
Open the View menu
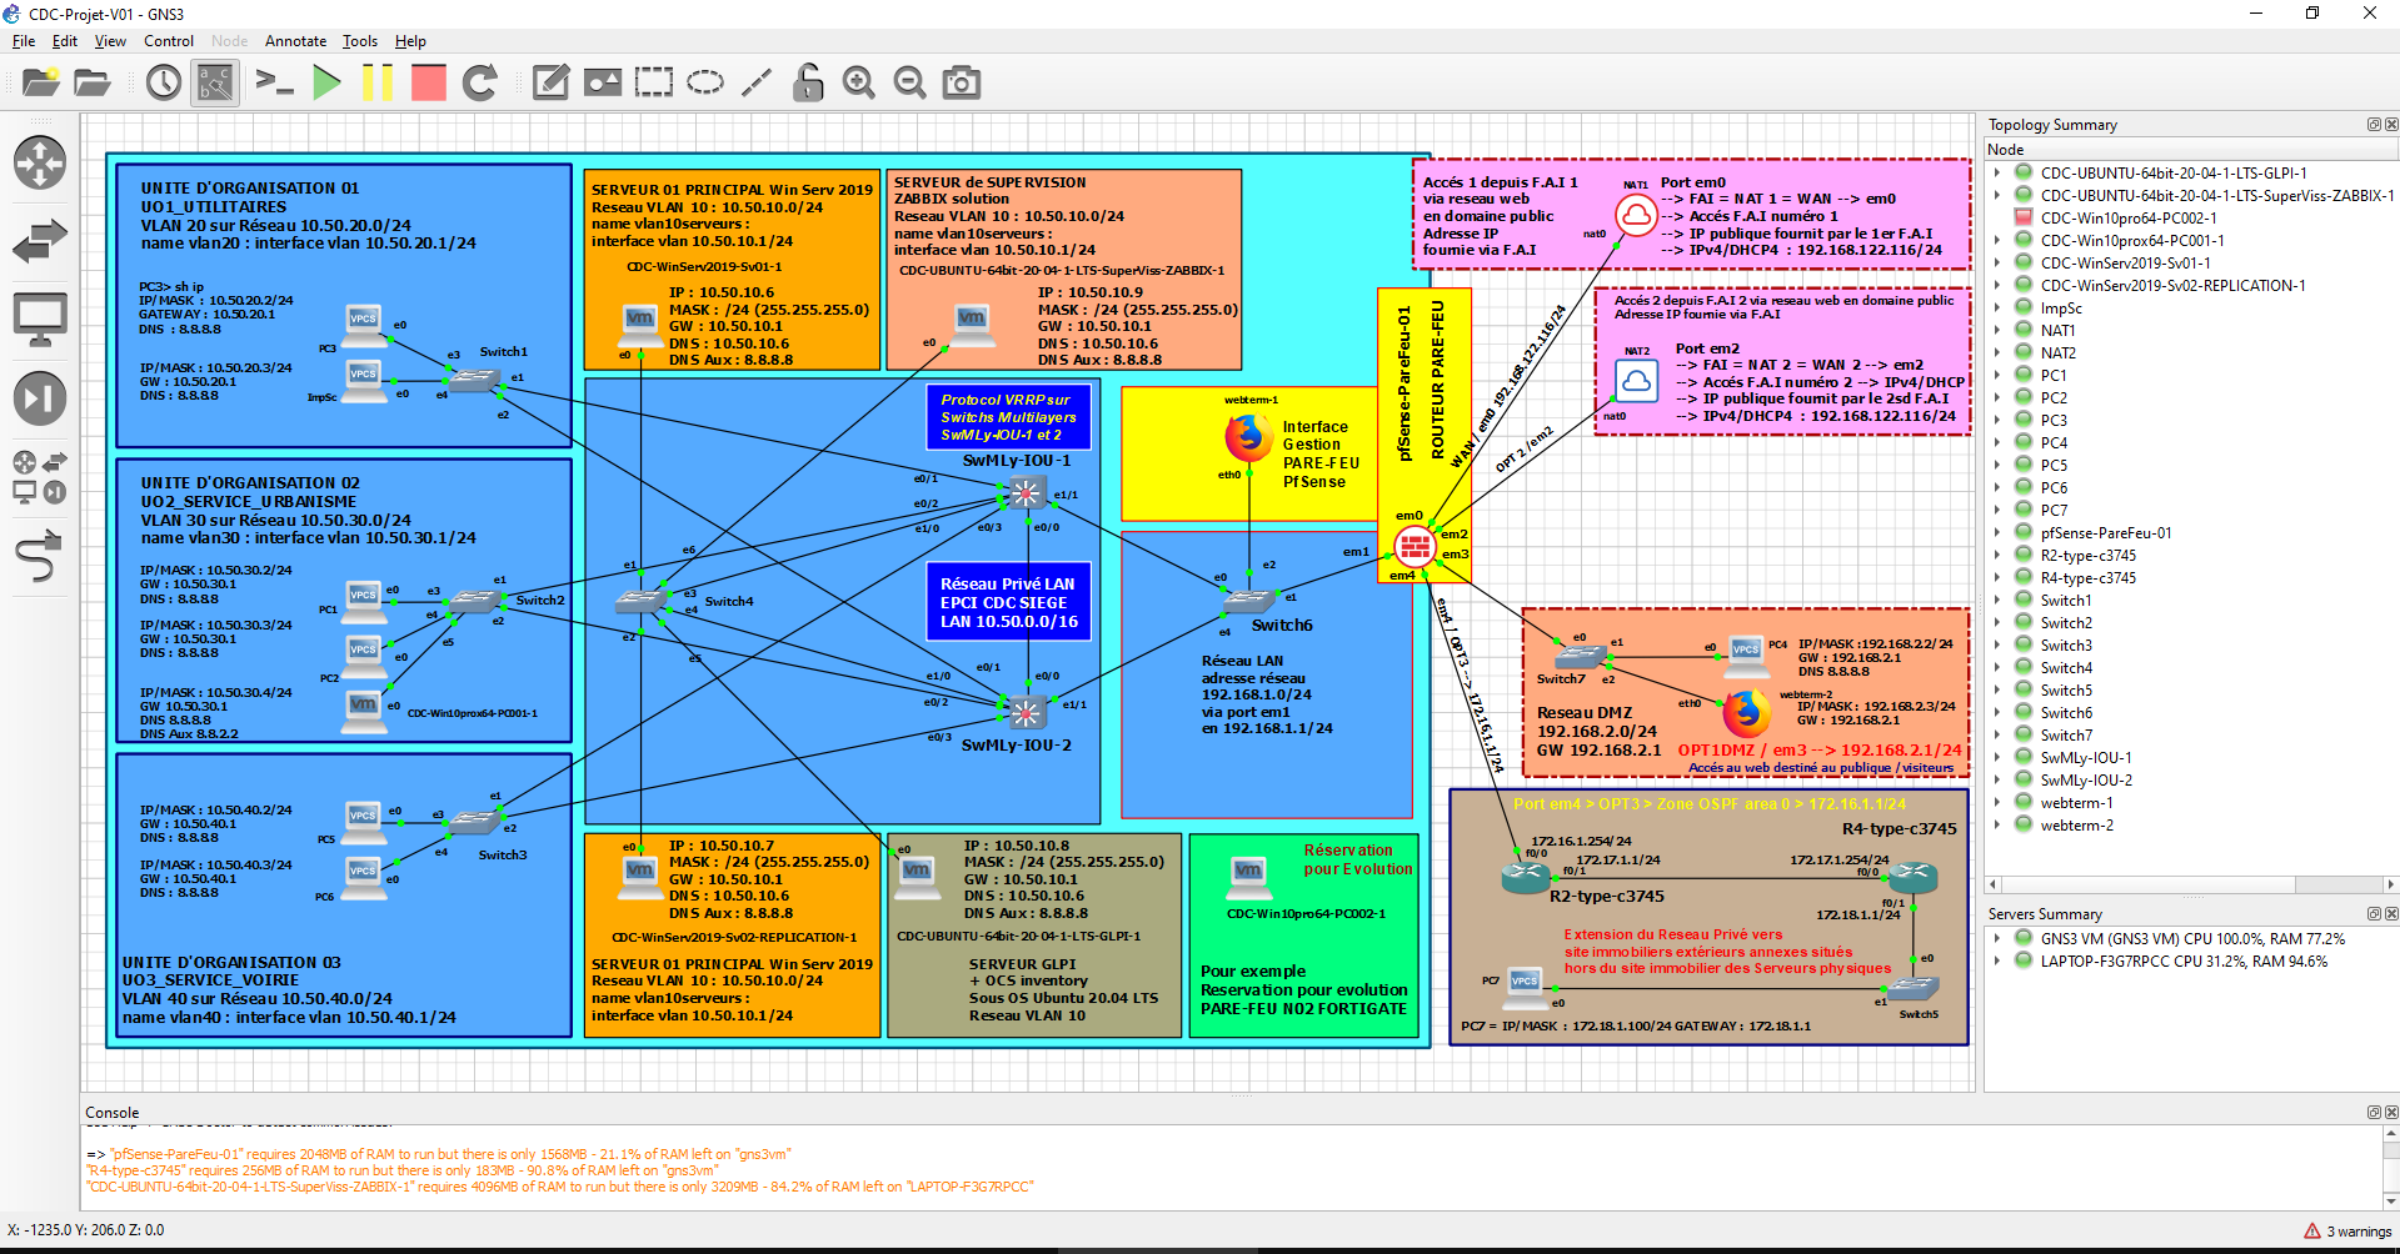[110, 41]
